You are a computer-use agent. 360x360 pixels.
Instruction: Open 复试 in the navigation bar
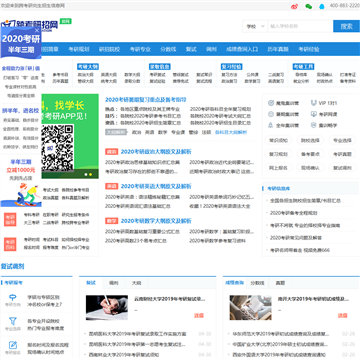191,49
